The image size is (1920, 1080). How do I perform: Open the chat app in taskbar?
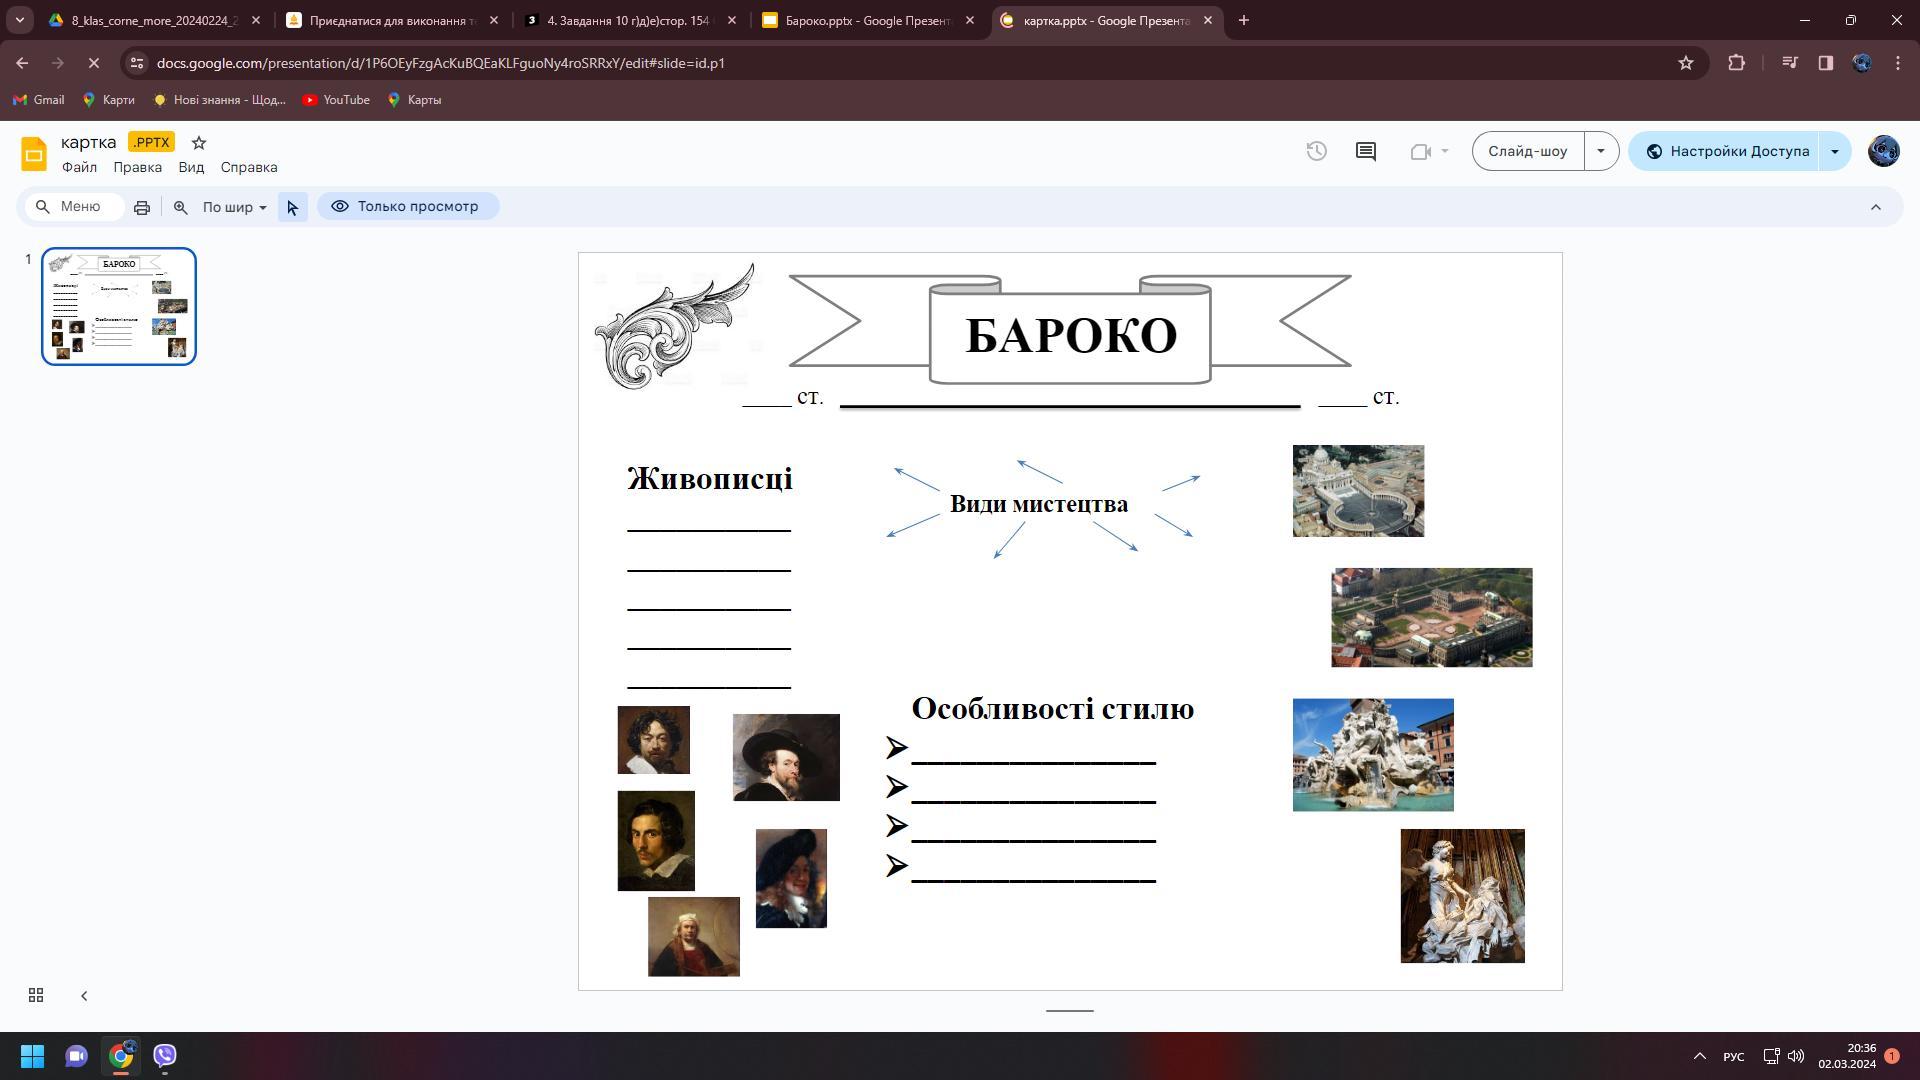pos(77,1056)
